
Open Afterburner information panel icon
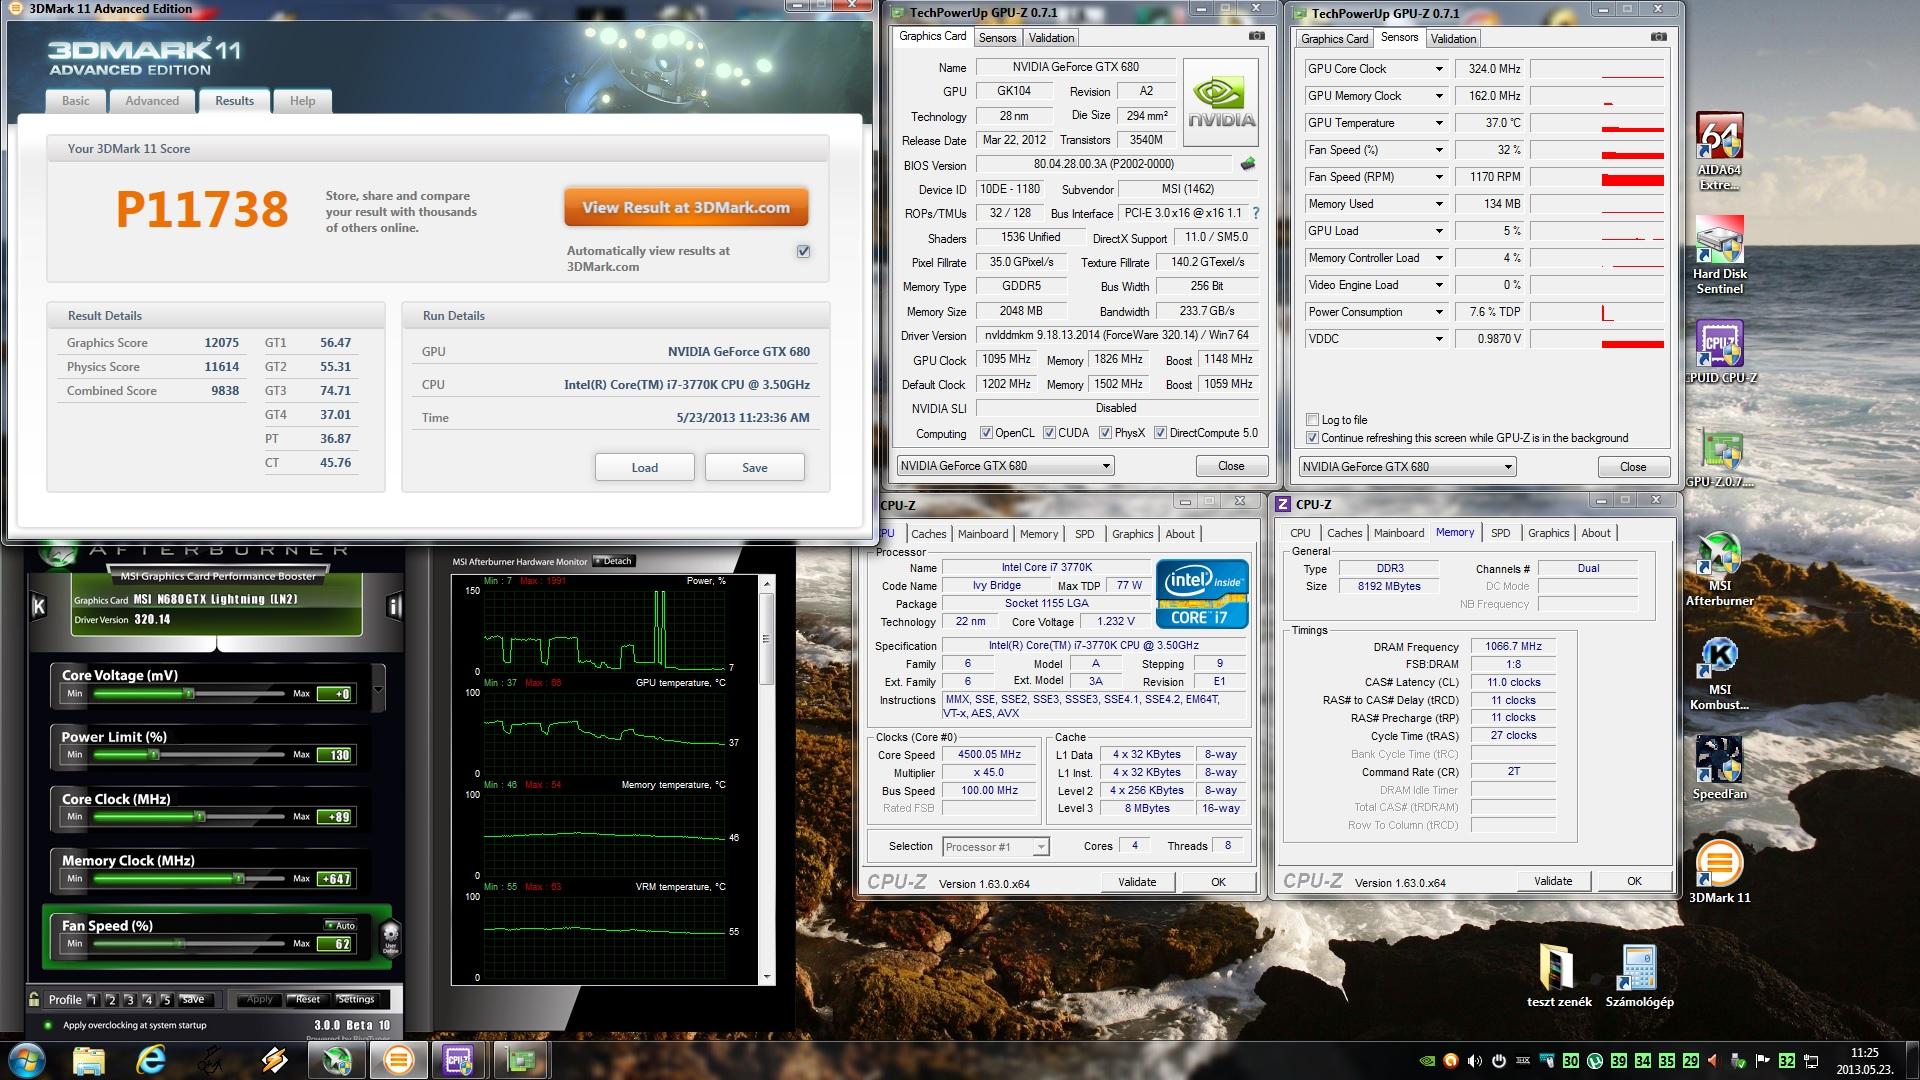pos(395,606)
